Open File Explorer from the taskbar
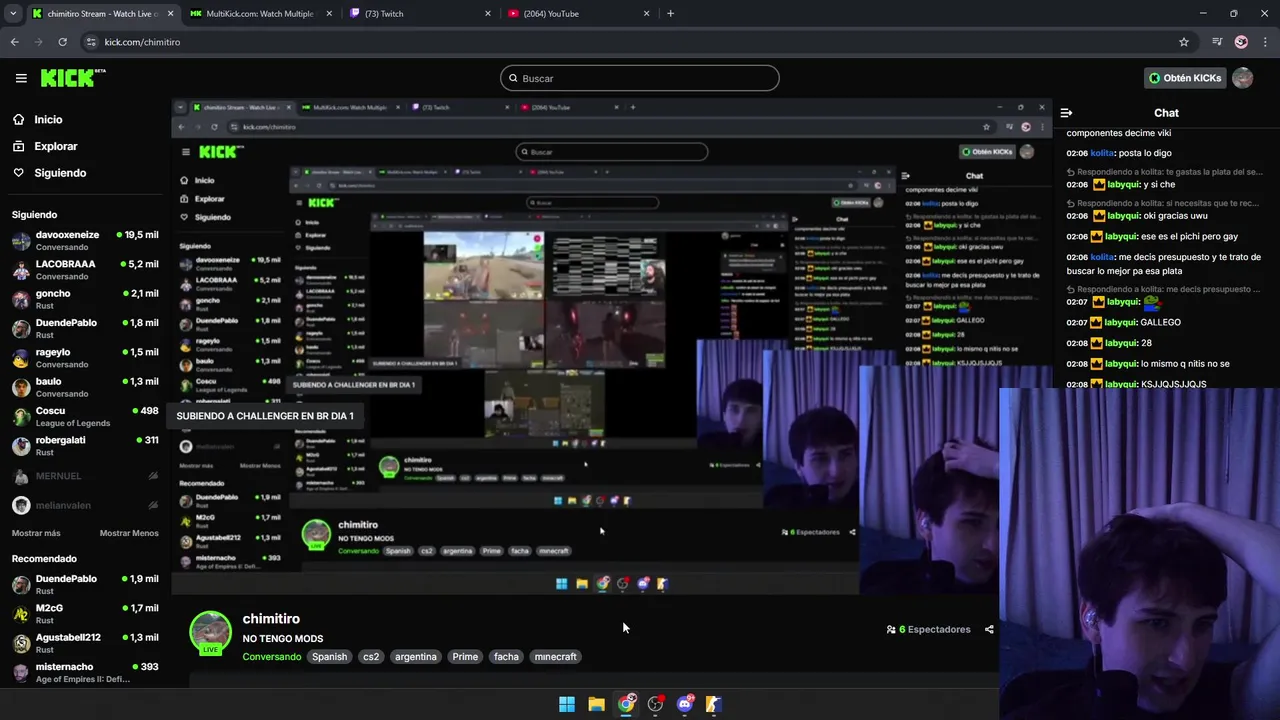1280x720 pixels. point(596,704)
